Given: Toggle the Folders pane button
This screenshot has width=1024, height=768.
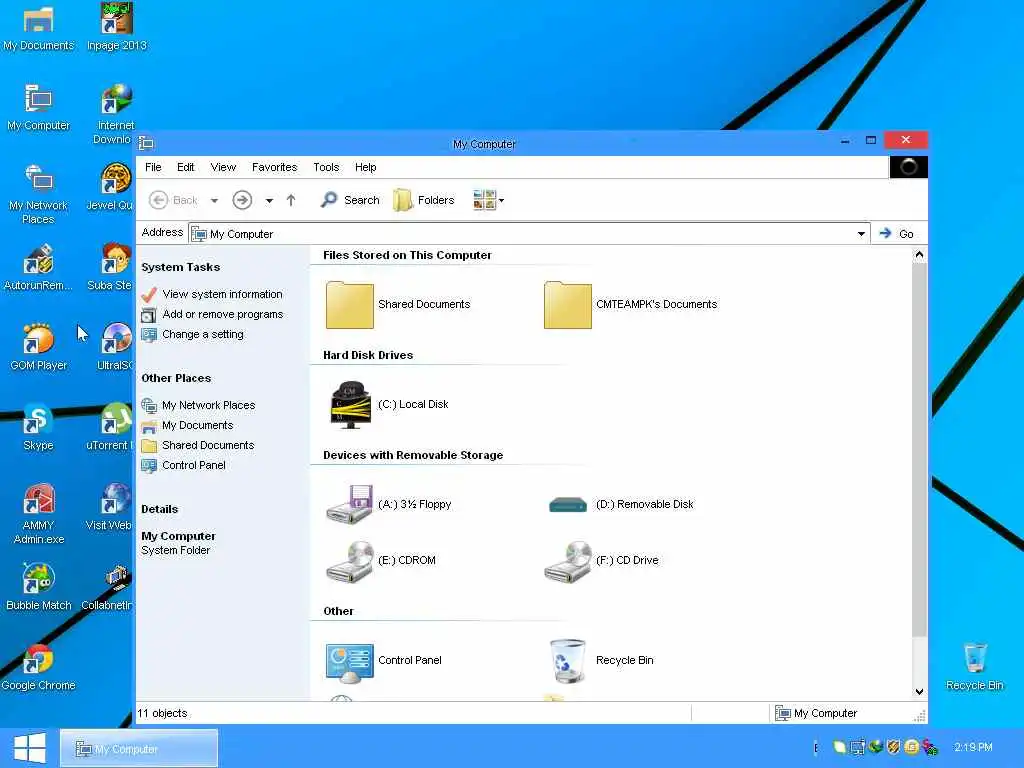Looking at the screenshot, I should [x=424, y=200].
